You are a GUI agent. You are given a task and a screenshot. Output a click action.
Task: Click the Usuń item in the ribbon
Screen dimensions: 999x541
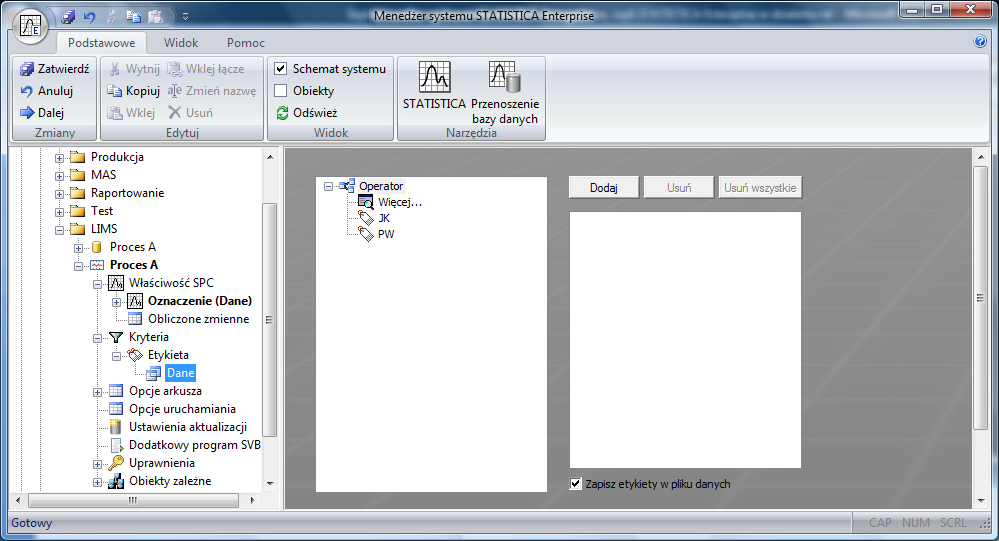click(190, 113)
